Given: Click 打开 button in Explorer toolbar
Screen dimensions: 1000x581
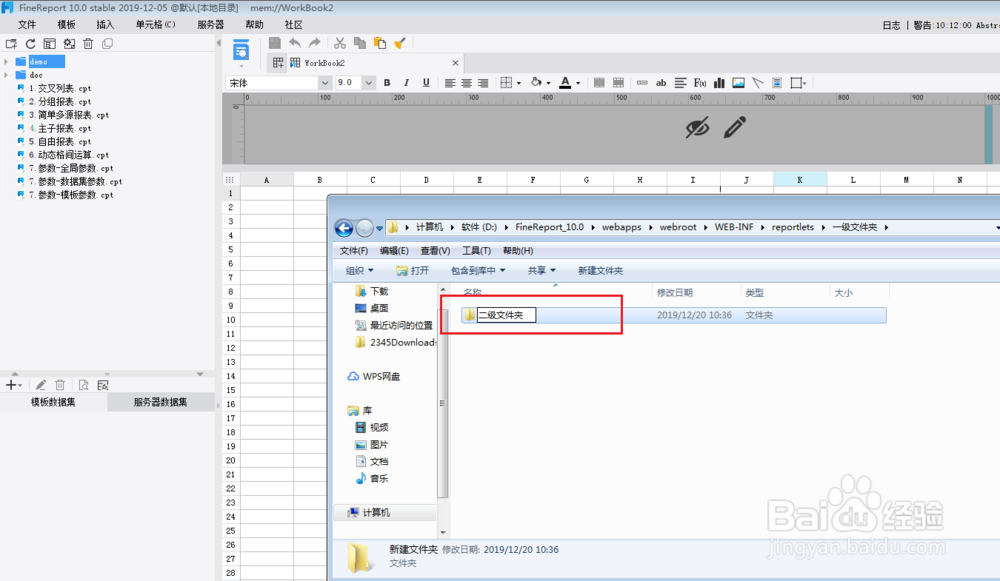Looking at the screenshot, I should coord(413,270).
